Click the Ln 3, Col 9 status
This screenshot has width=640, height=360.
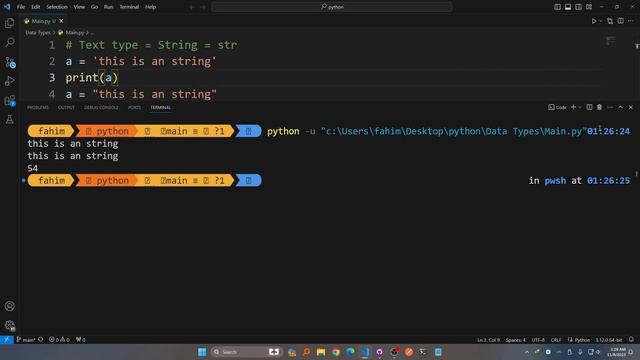(x=488, y=340)
